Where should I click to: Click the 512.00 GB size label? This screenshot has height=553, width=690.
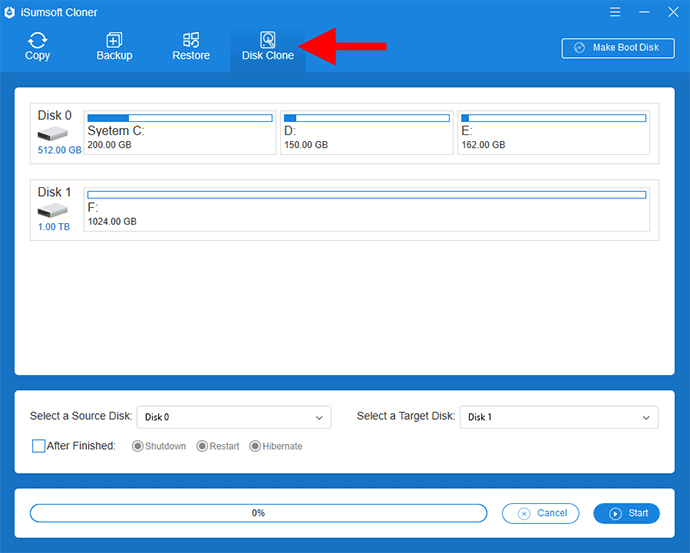pyautogui.click(x=59, y=150)
